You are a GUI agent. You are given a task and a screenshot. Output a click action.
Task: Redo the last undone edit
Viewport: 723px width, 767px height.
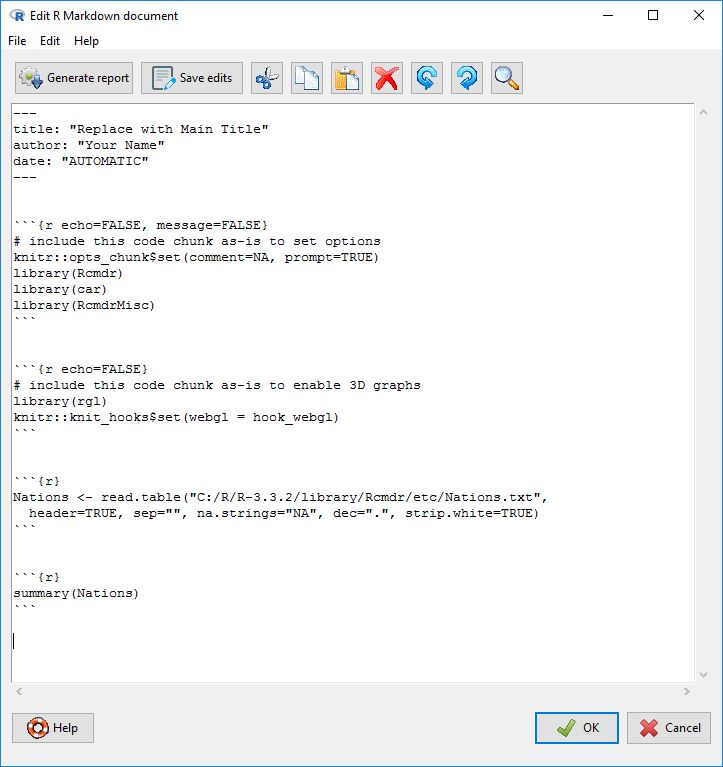[467, 78]
